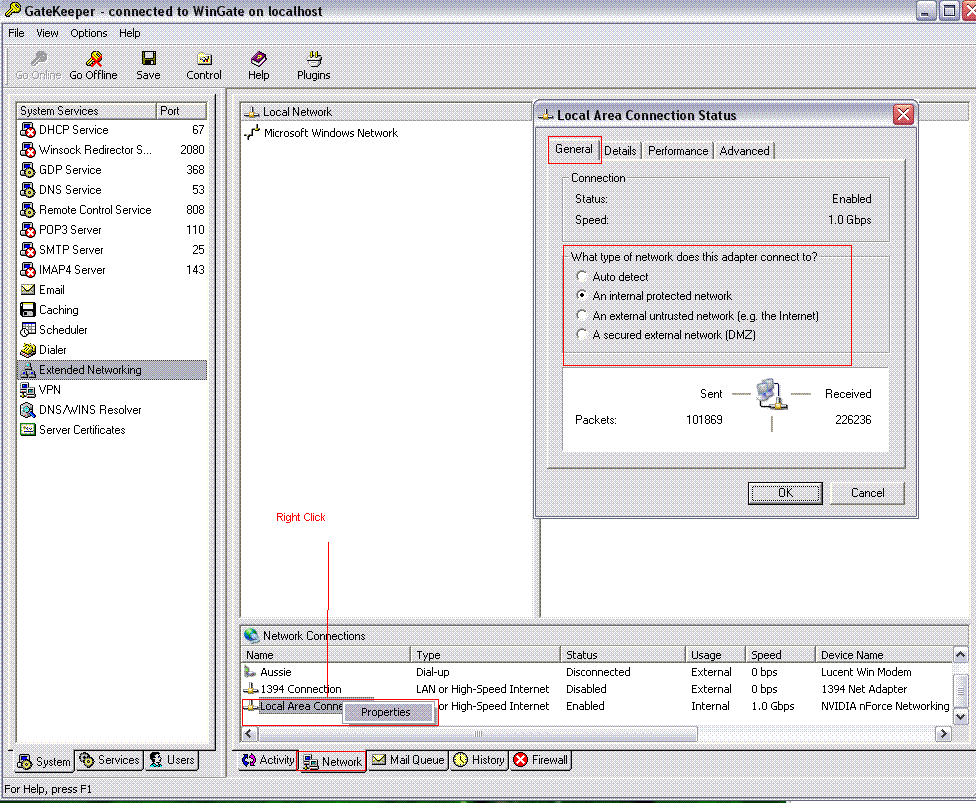Viewport: 976px width, 803px height.
Task: Click the Caching disk icon
Action: [27, 310]
